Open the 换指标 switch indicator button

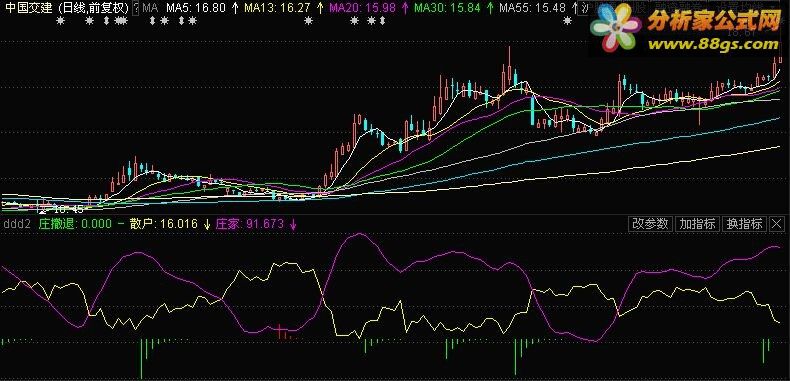tap(744, 224)
